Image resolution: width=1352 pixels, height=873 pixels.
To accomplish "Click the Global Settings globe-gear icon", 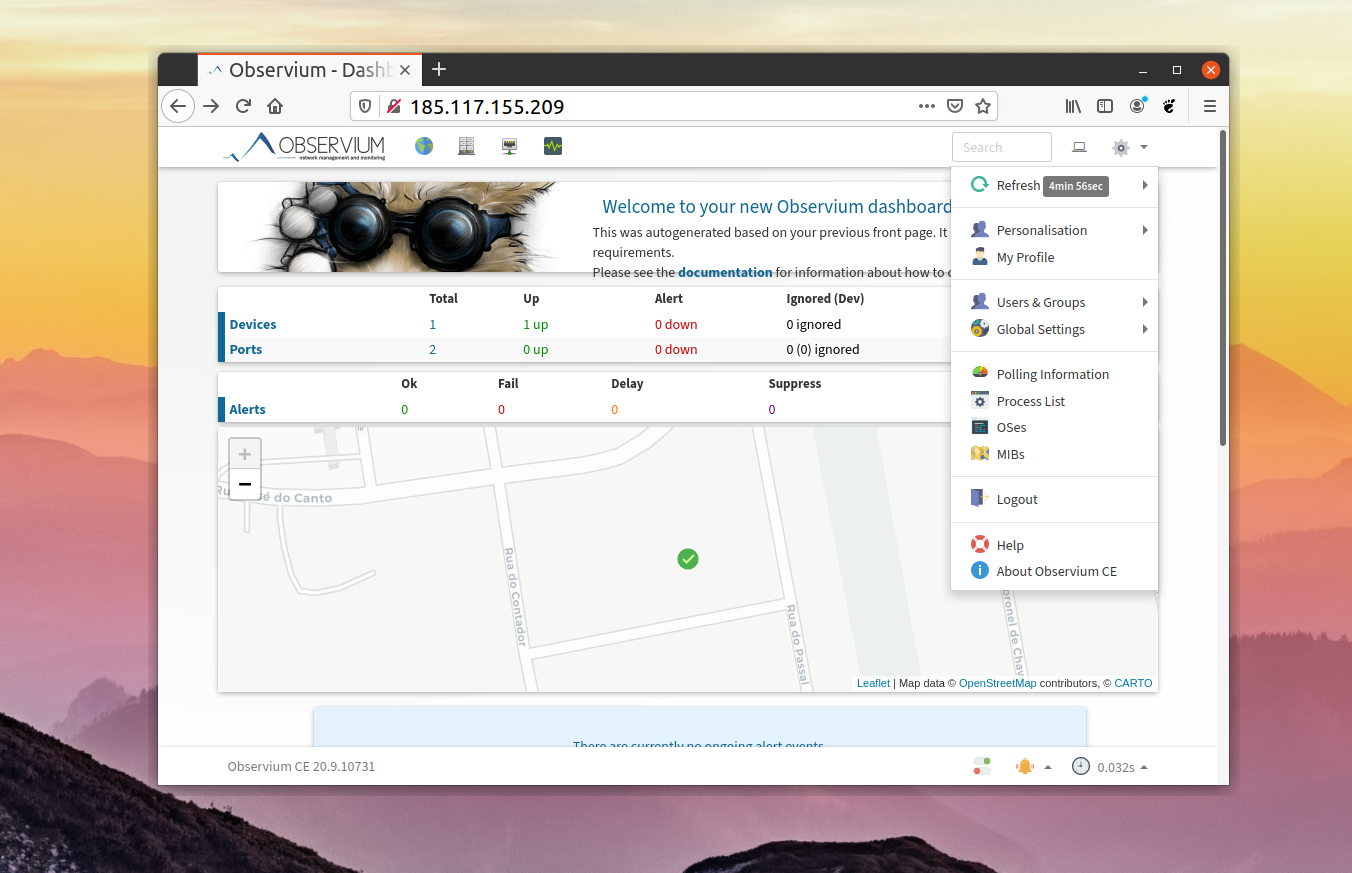I will point(980,329).
